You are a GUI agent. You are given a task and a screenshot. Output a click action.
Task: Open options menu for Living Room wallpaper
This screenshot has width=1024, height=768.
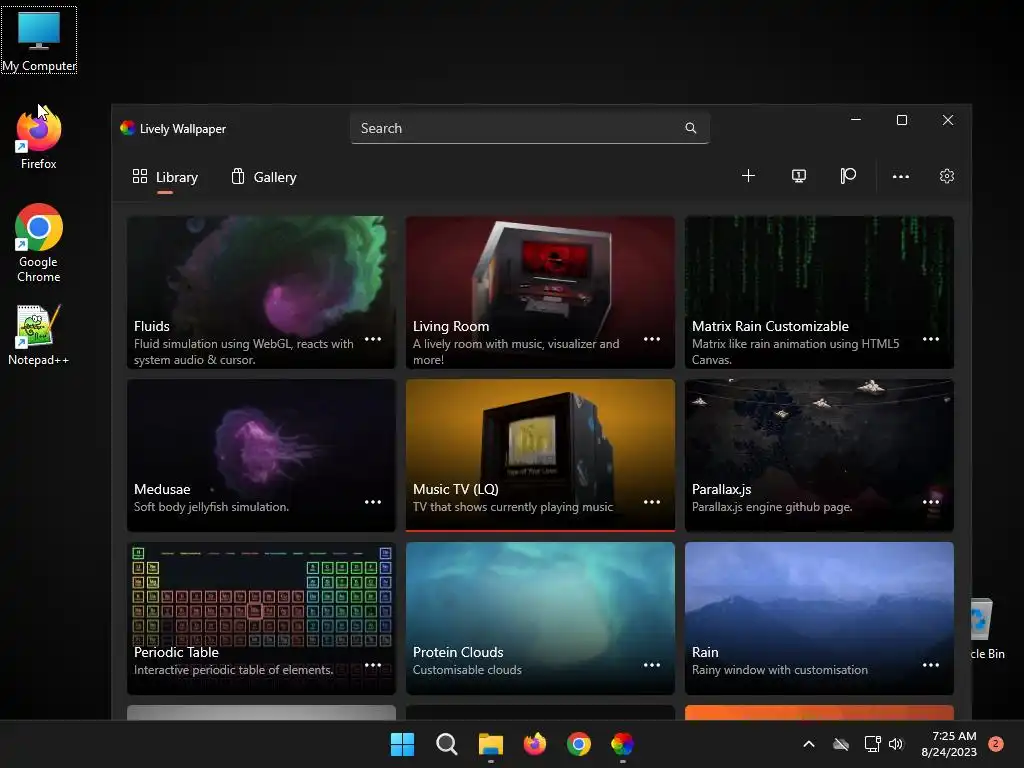tap(652, 339)
